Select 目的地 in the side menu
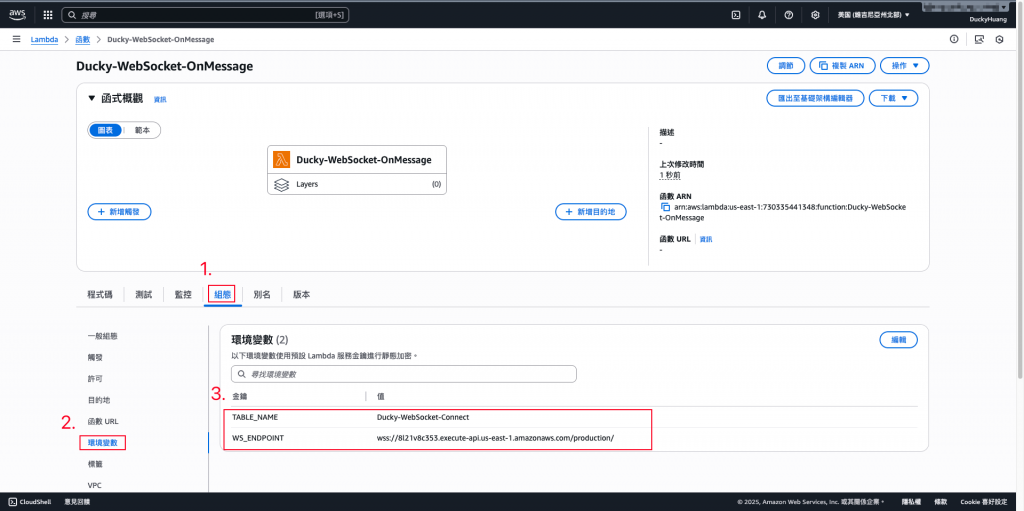Image resolution: width=1024 pixels, height=511 pixels. [x=99, y=400]
